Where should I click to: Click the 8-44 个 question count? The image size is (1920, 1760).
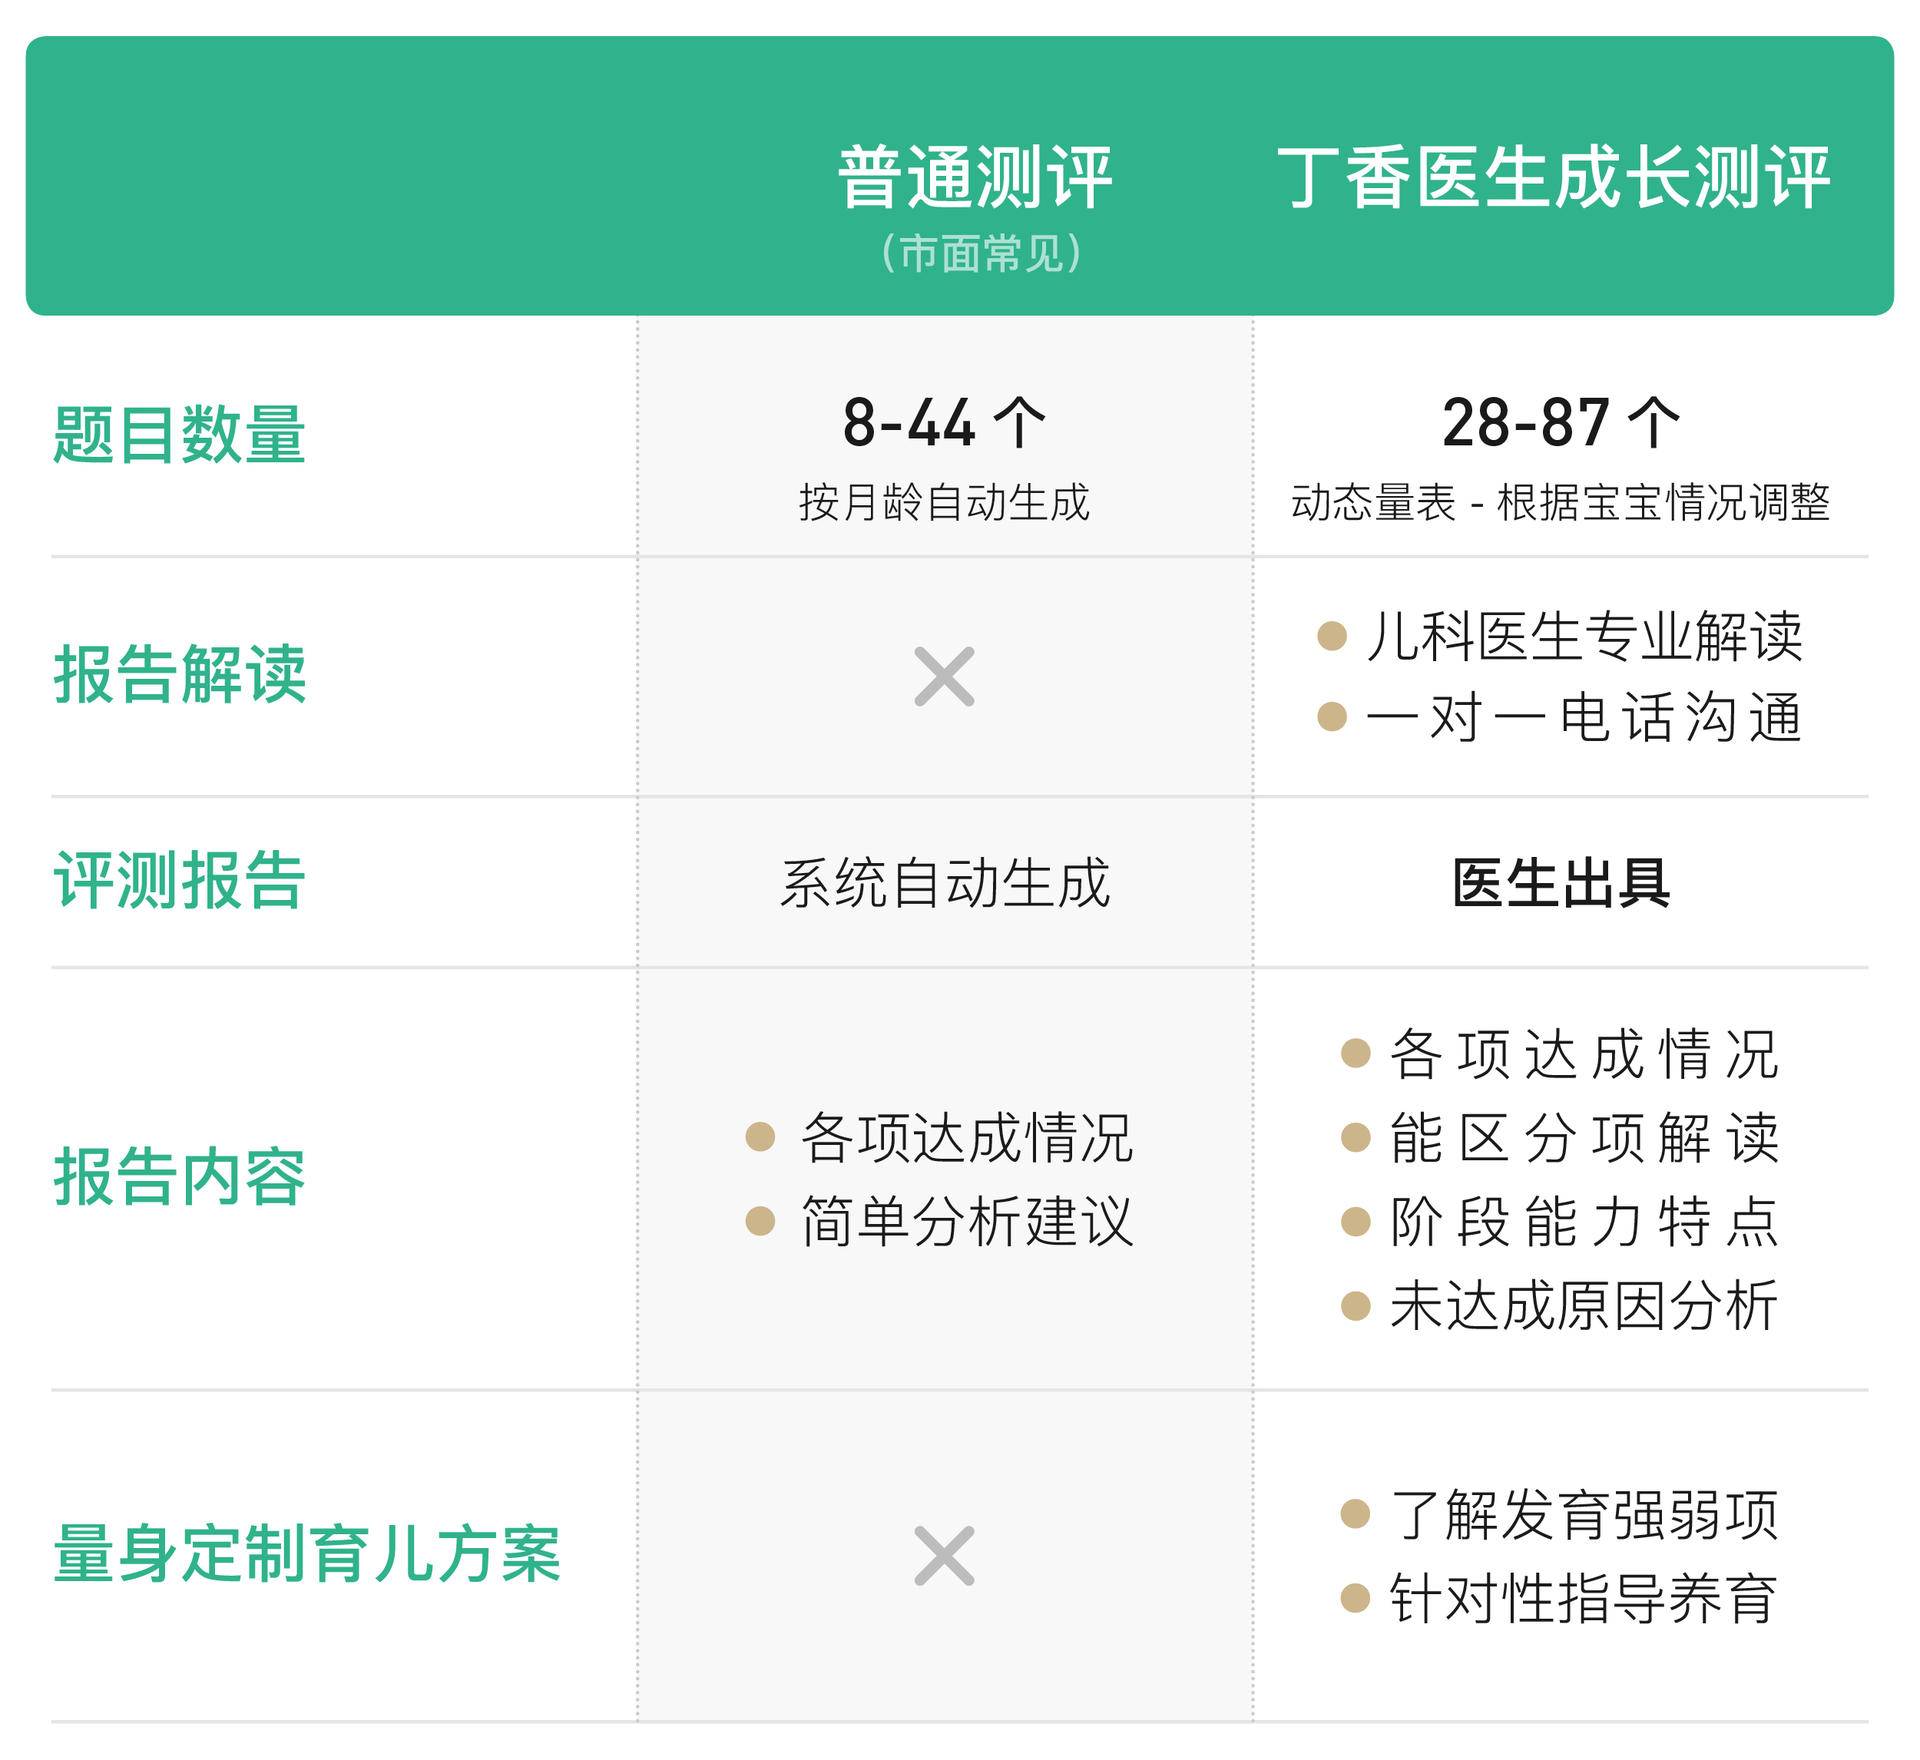pyautogui.click(x=944, y=423)
